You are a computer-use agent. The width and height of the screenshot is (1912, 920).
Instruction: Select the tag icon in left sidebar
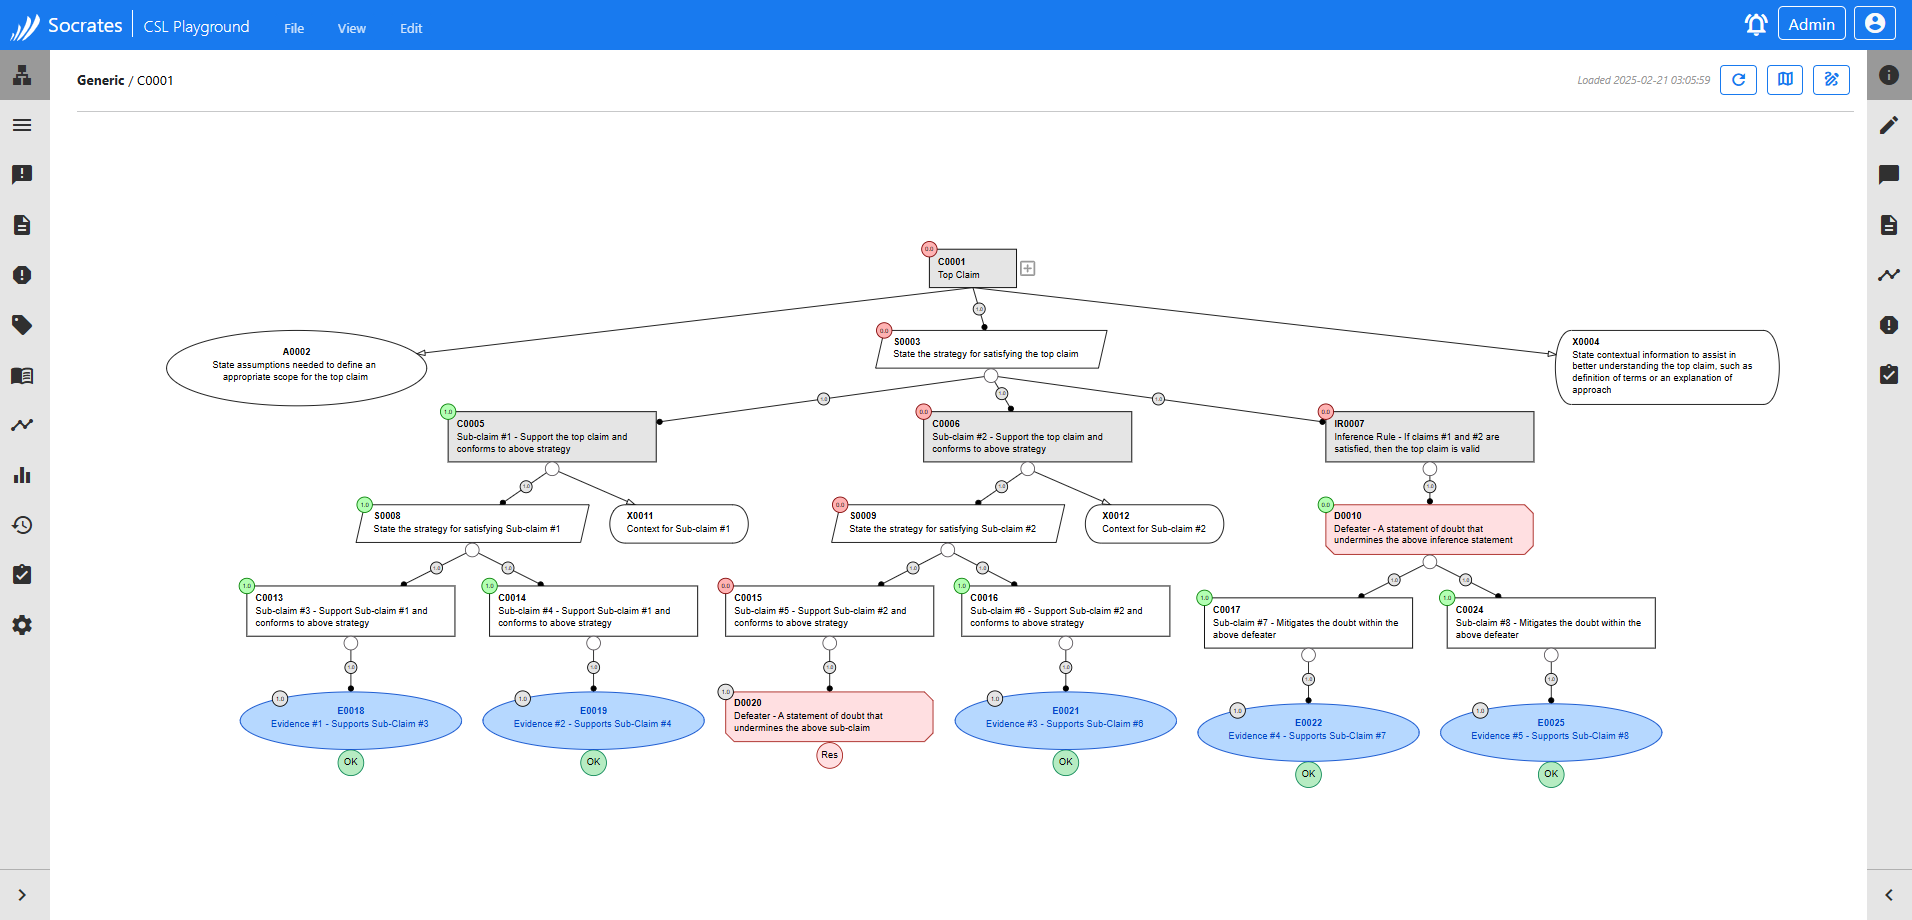pyautogui.click(x=22, y=325)
